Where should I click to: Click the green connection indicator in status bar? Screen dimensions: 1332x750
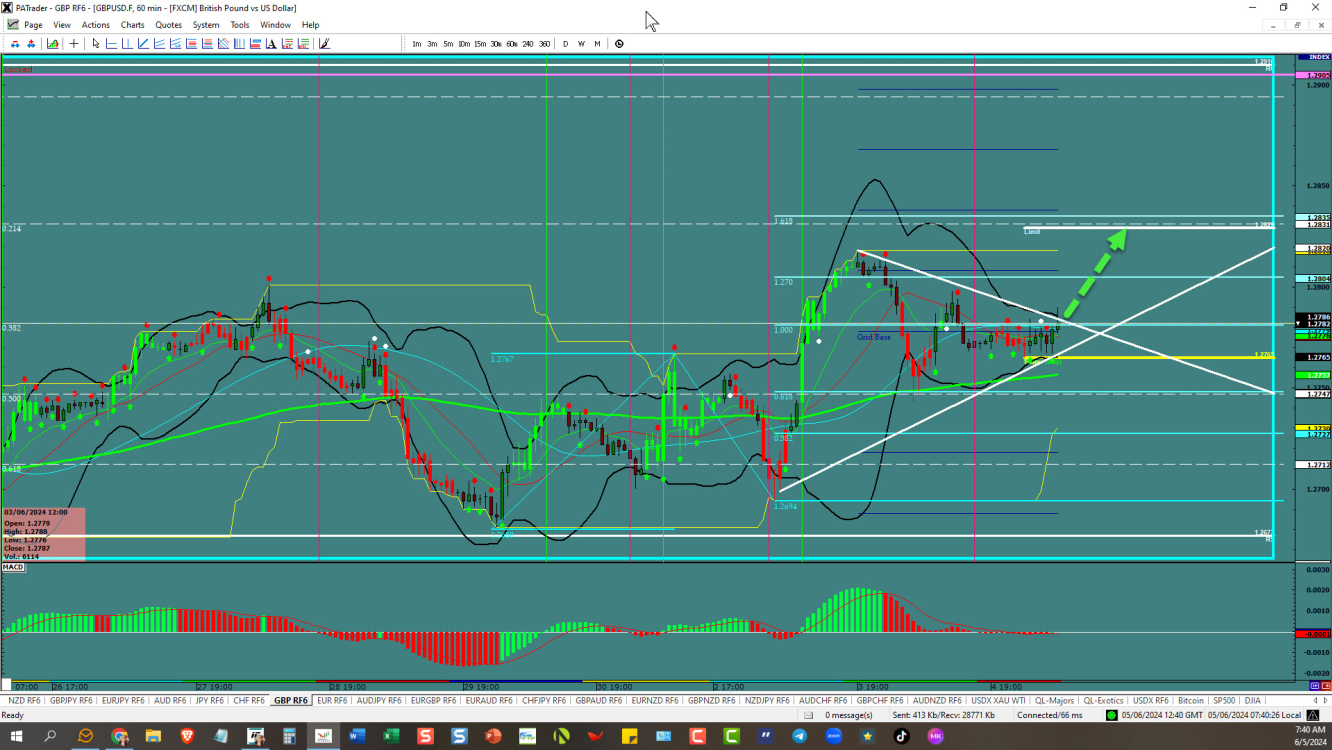tap(1111, 715)
